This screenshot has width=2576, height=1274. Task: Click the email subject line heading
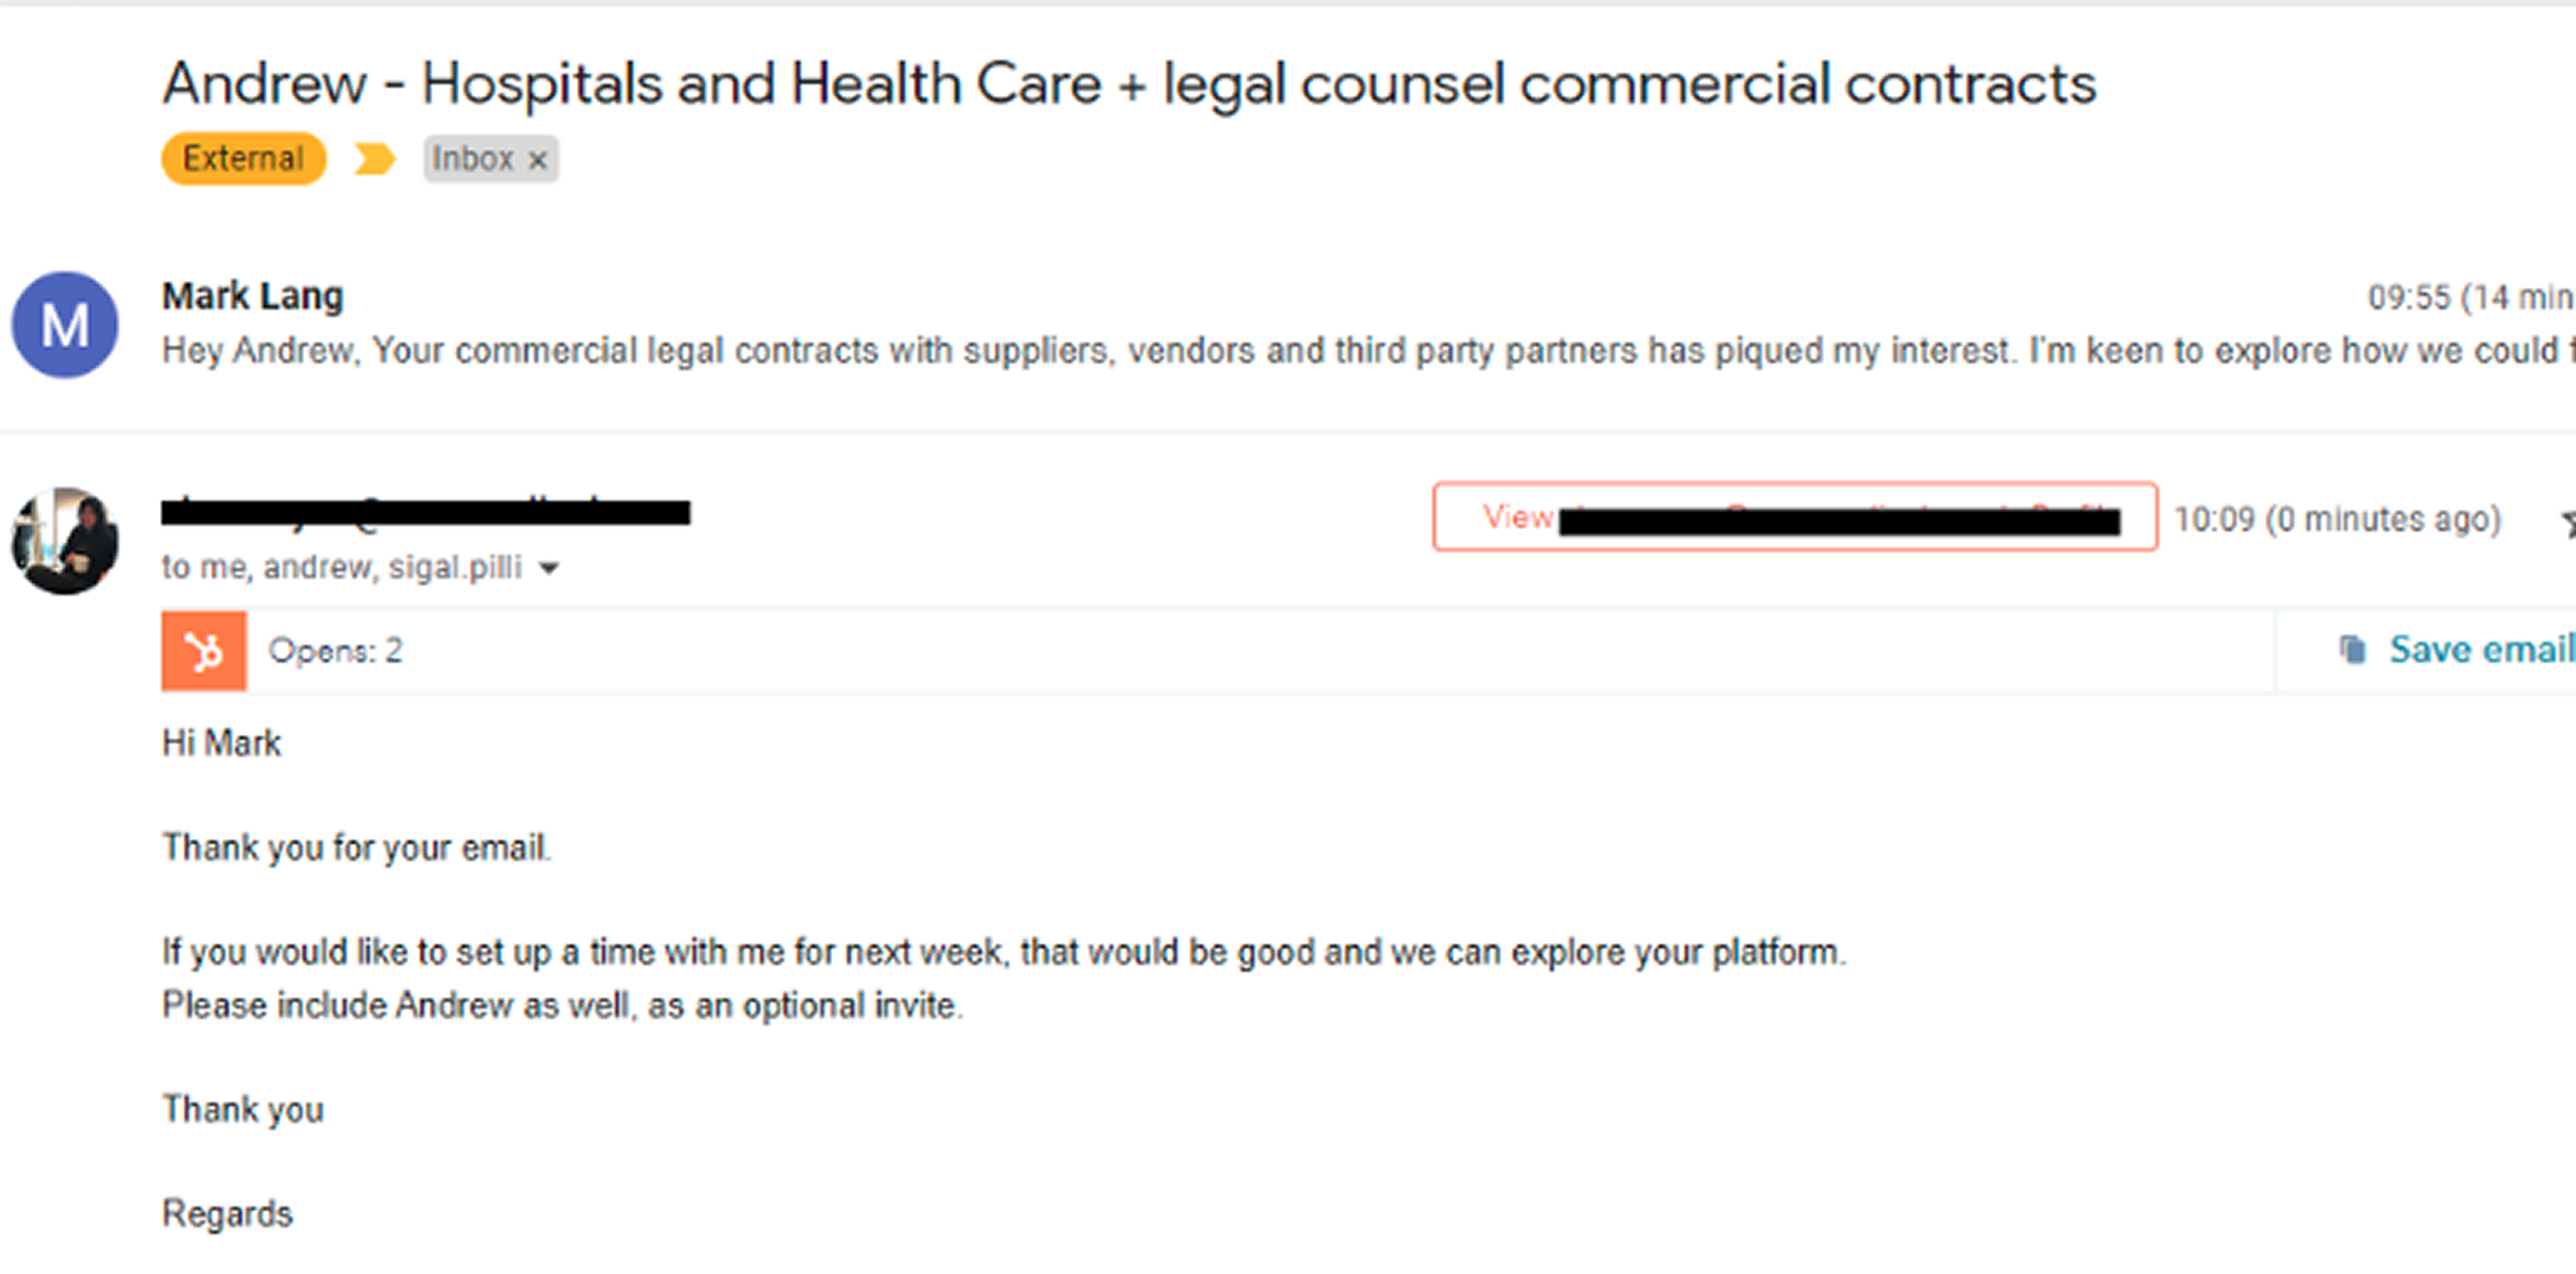click(x=1129, y=84)
